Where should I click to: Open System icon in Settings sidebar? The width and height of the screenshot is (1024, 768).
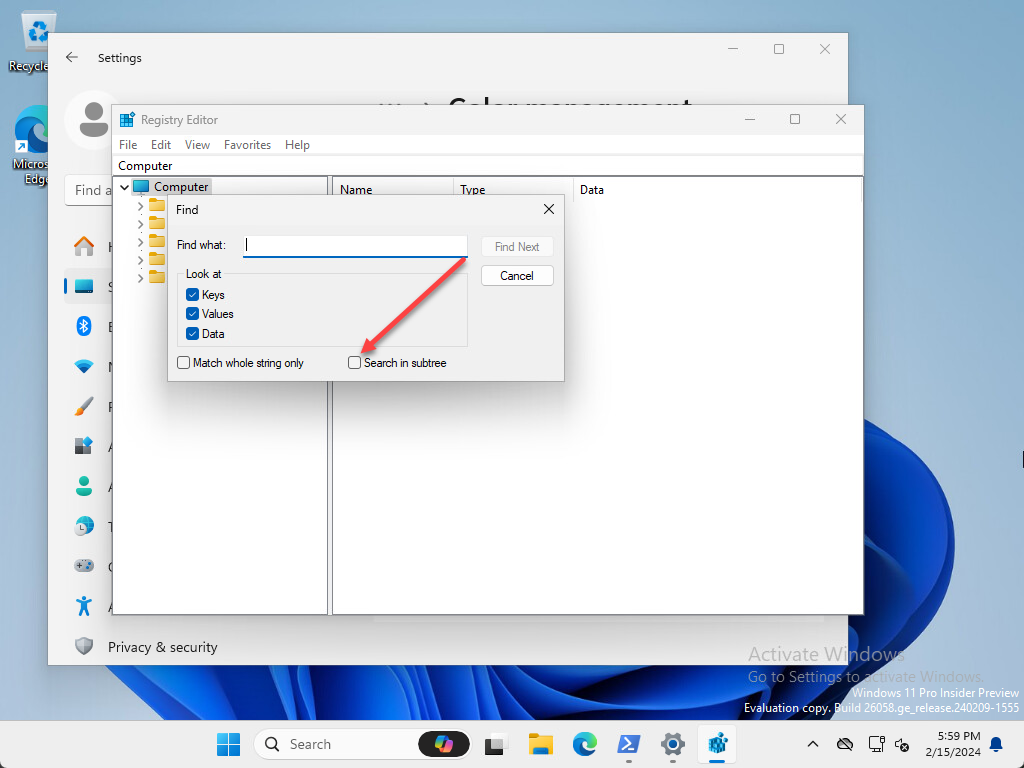click(x=84, y=286)
